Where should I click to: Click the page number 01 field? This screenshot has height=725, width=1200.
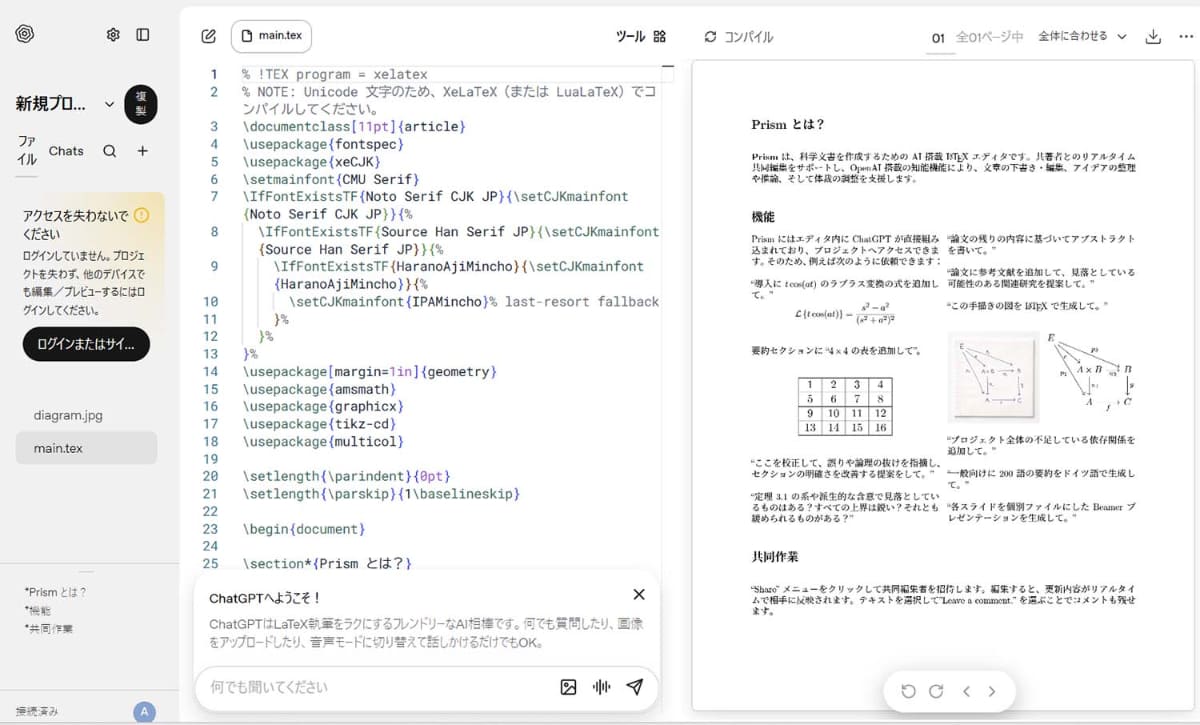coord(938,38)
